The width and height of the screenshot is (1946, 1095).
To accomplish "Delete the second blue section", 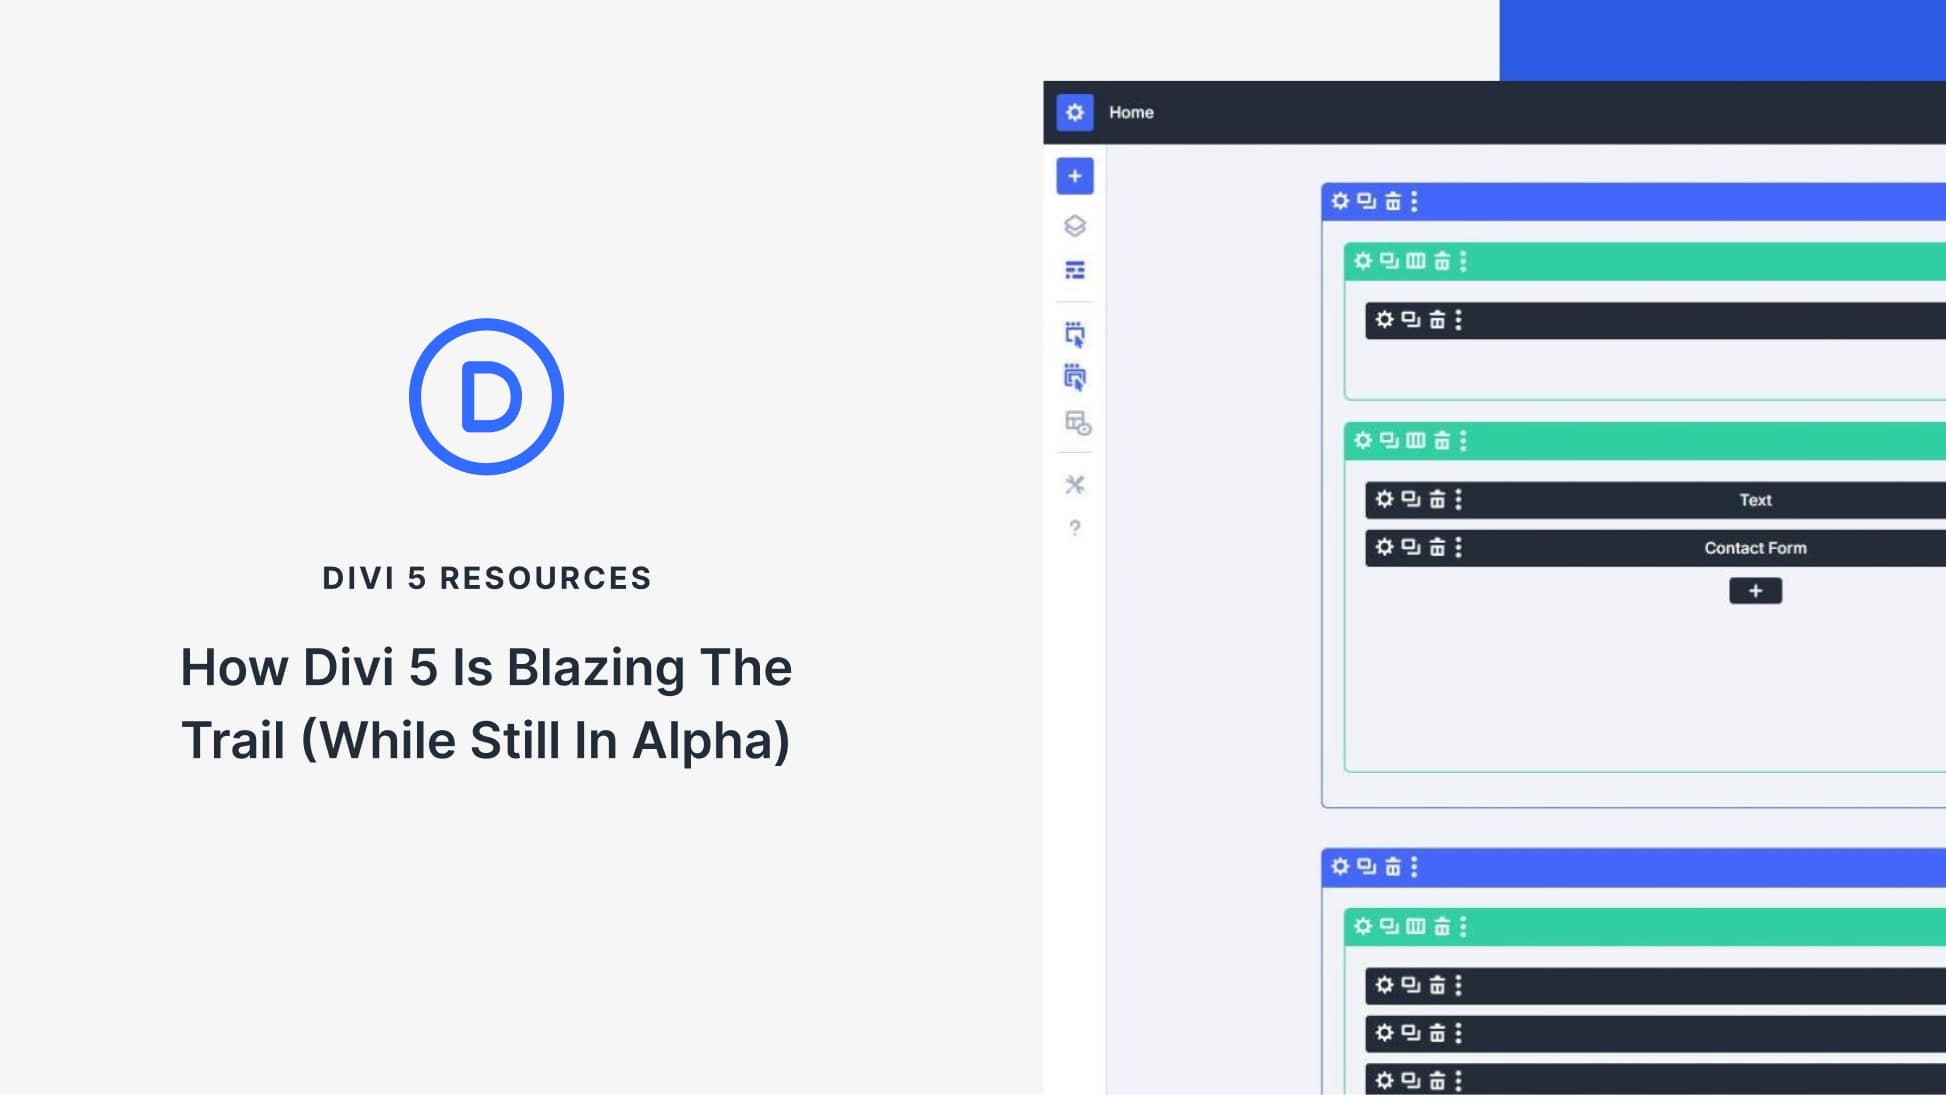I will pos(1390,867).
